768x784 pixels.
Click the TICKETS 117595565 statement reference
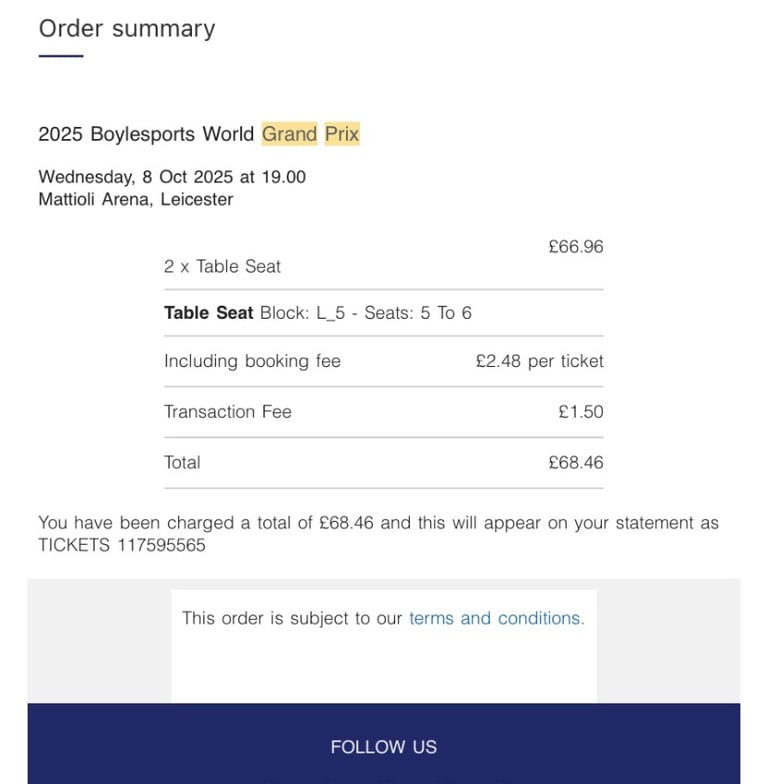click(122, 545)
